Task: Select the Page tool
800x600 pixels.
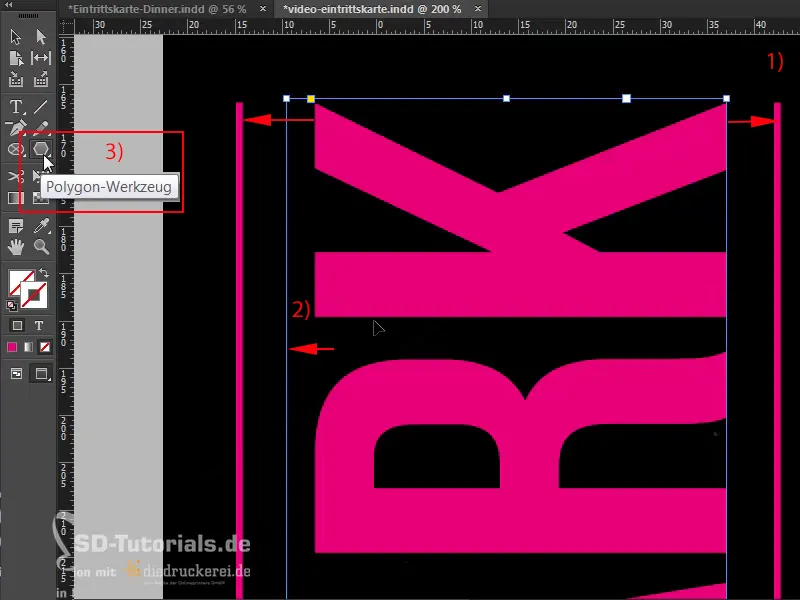Action: [16, 58]
